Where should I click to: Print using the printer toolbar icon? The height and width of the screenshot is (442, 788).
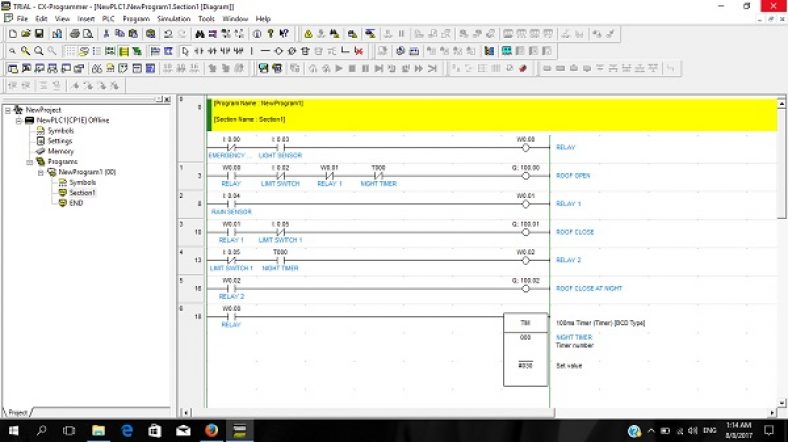click(x=75, y=34)
